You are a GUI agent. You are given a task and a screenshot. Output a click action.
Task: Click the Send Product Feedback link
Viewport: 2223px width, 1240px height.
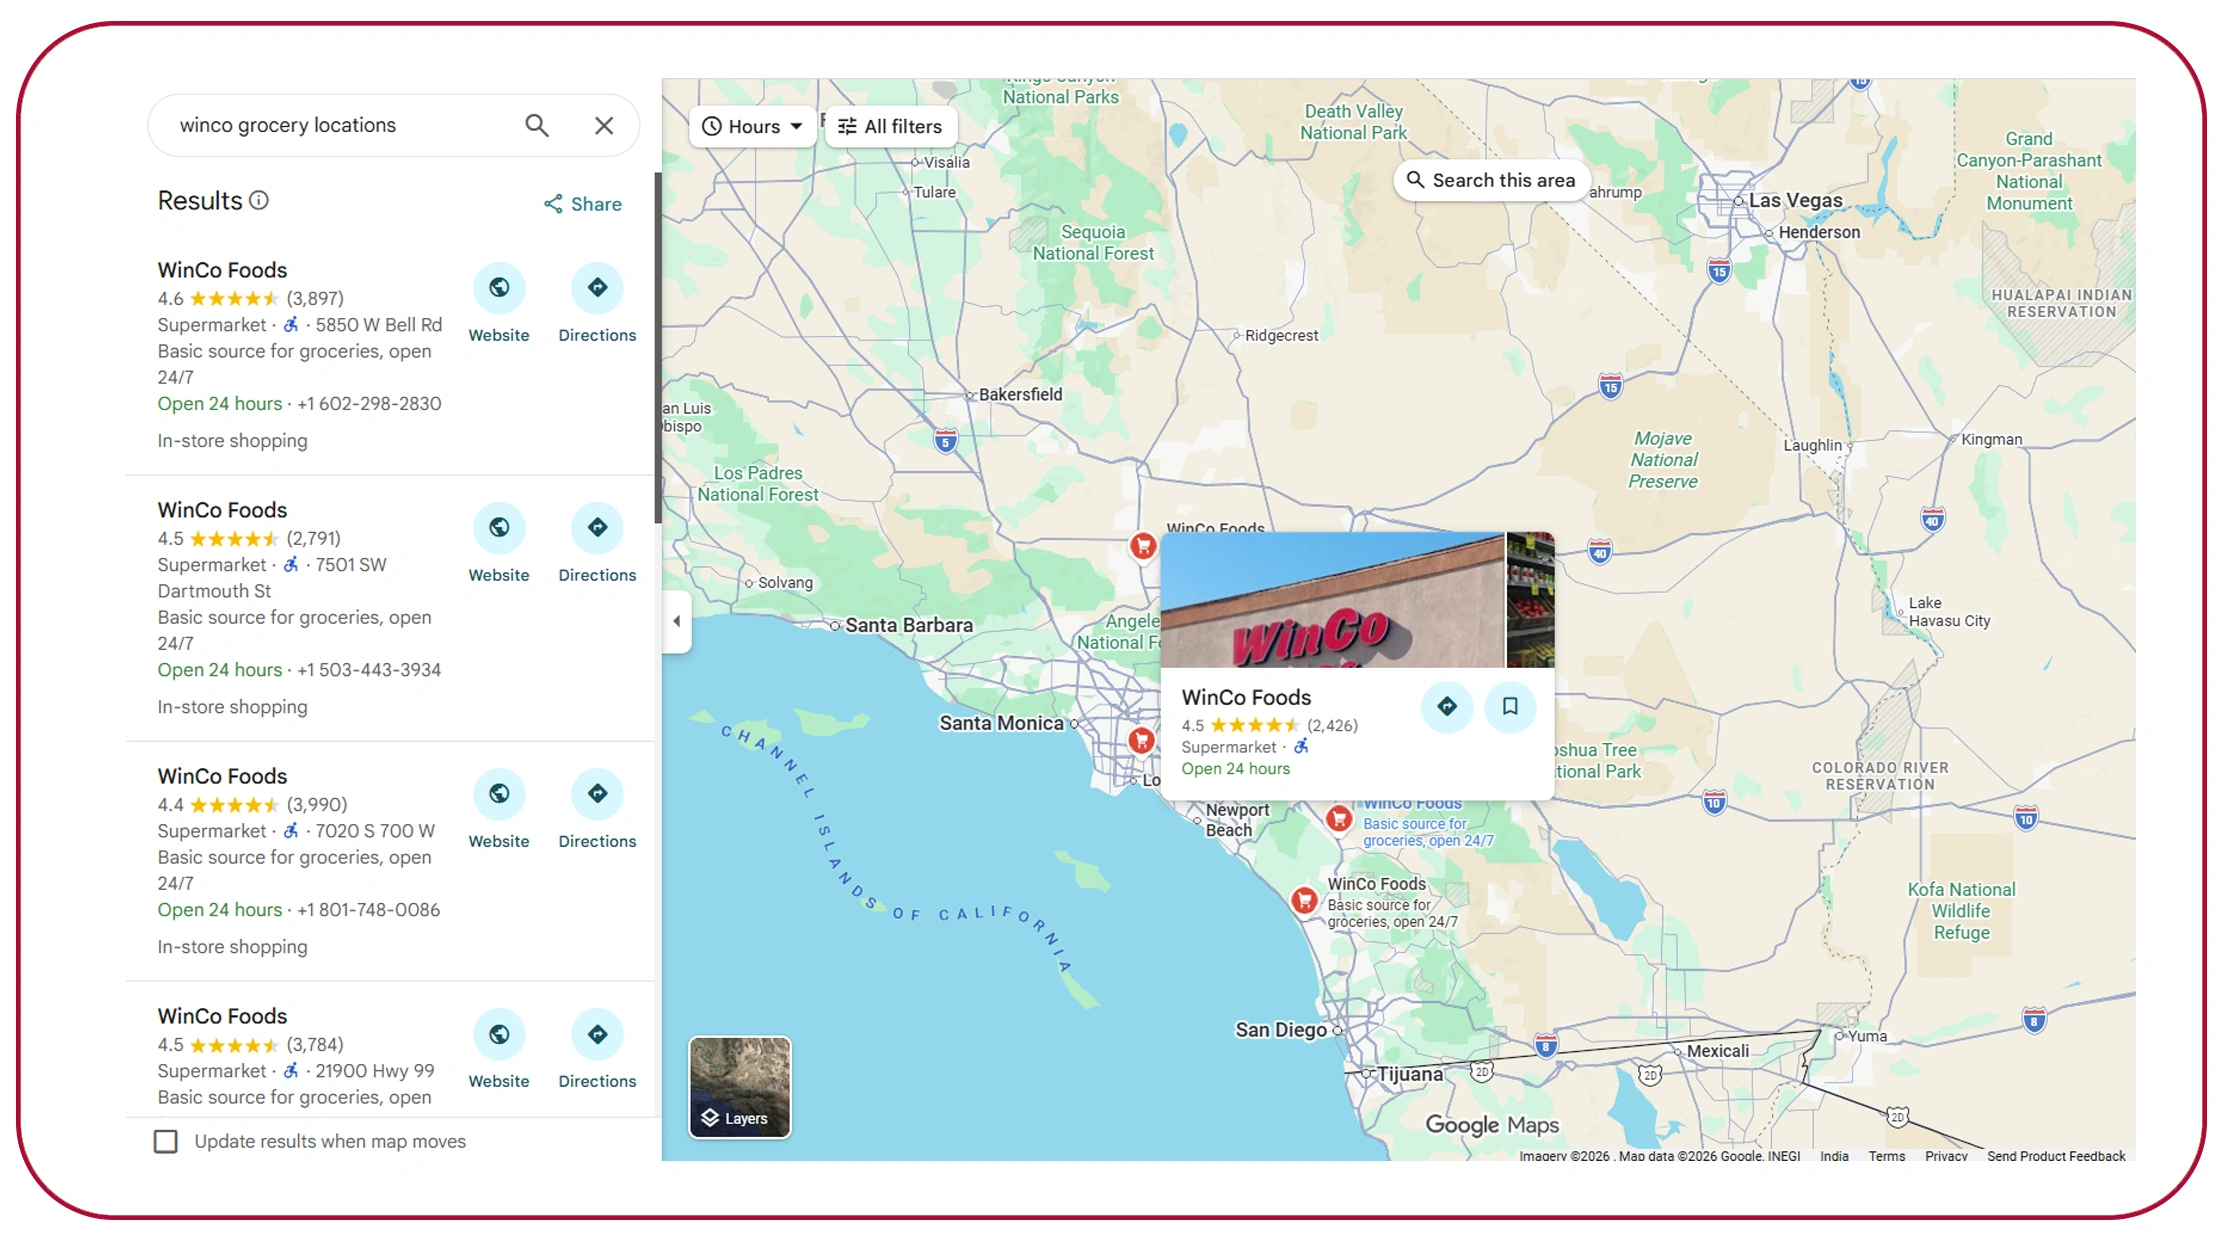pos(2055,1156)
